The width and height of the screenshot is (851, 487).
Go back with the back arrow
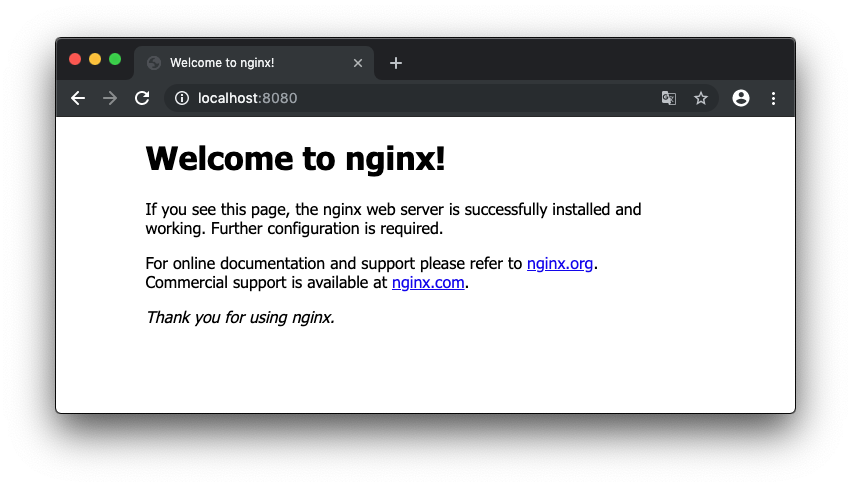point(78,98)
